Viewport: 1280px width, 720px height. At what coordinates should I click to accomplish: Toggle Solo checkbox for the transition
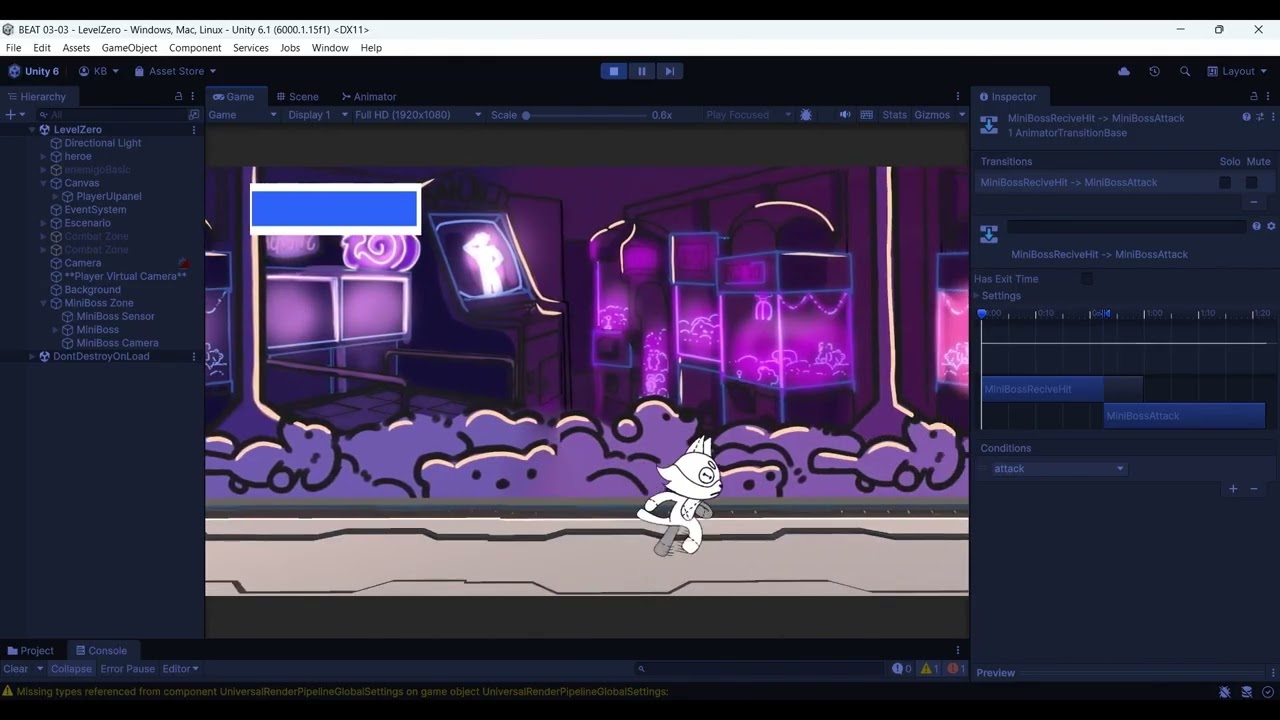click(1225, 182)
